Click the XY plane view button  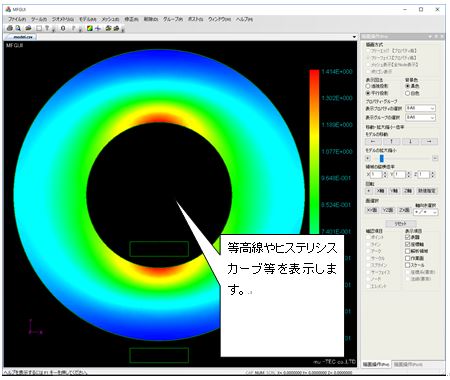(372, 210)
